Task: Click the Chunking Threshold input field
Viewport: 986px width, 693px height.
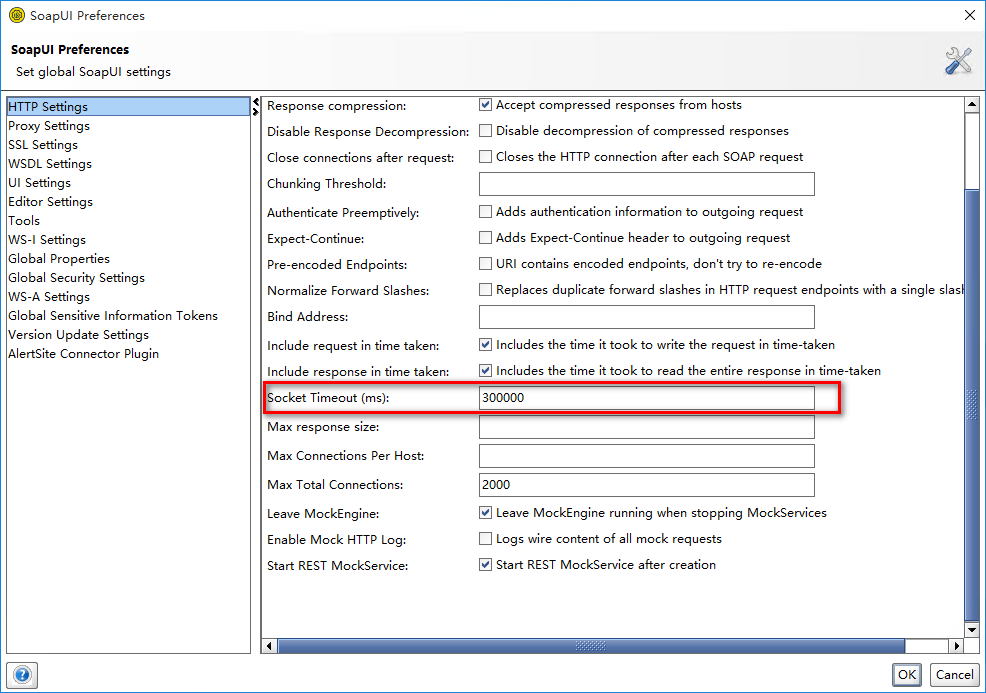Action: coord(646,184)
